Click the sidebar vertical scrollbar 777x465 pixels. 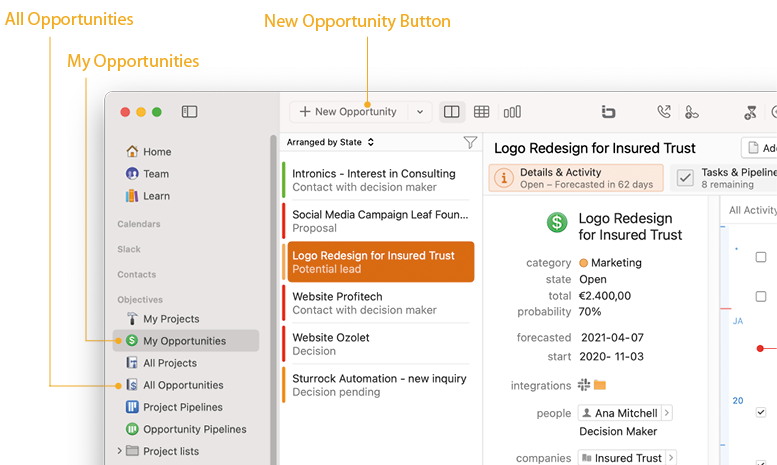pos(273,299)
